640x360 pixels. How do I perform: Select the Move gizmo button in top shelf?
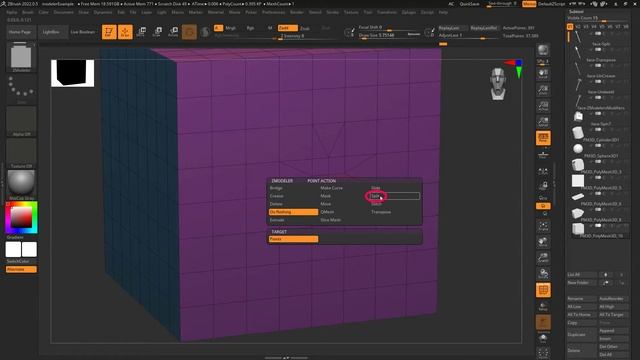pyautogui.click(x=141, y=31)
